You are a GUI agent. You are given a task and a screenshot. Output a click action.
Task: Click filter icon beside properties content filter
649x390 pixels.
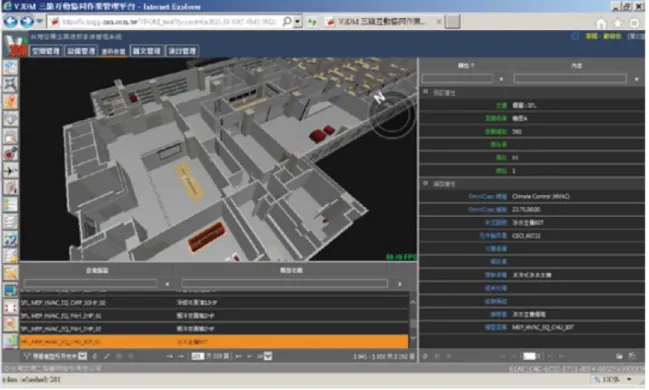tap(637, 79)
